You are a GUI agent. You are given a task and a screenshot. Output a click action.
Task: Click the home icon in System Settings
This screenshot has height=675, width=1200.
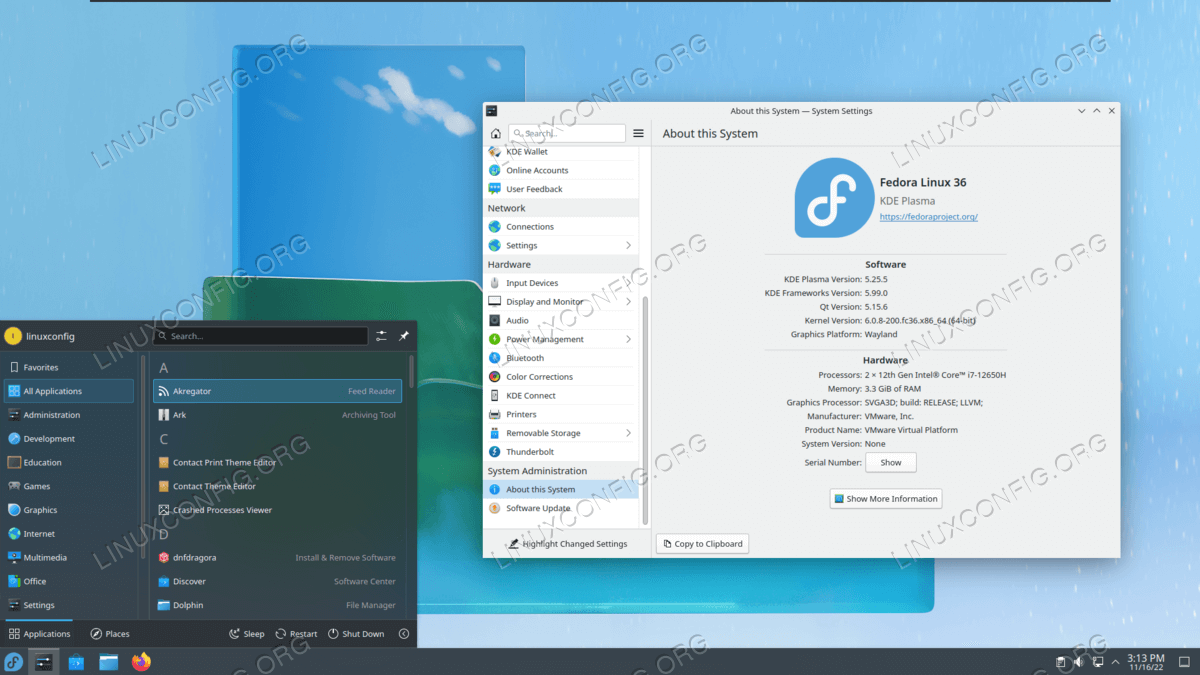tap(495, 133)
